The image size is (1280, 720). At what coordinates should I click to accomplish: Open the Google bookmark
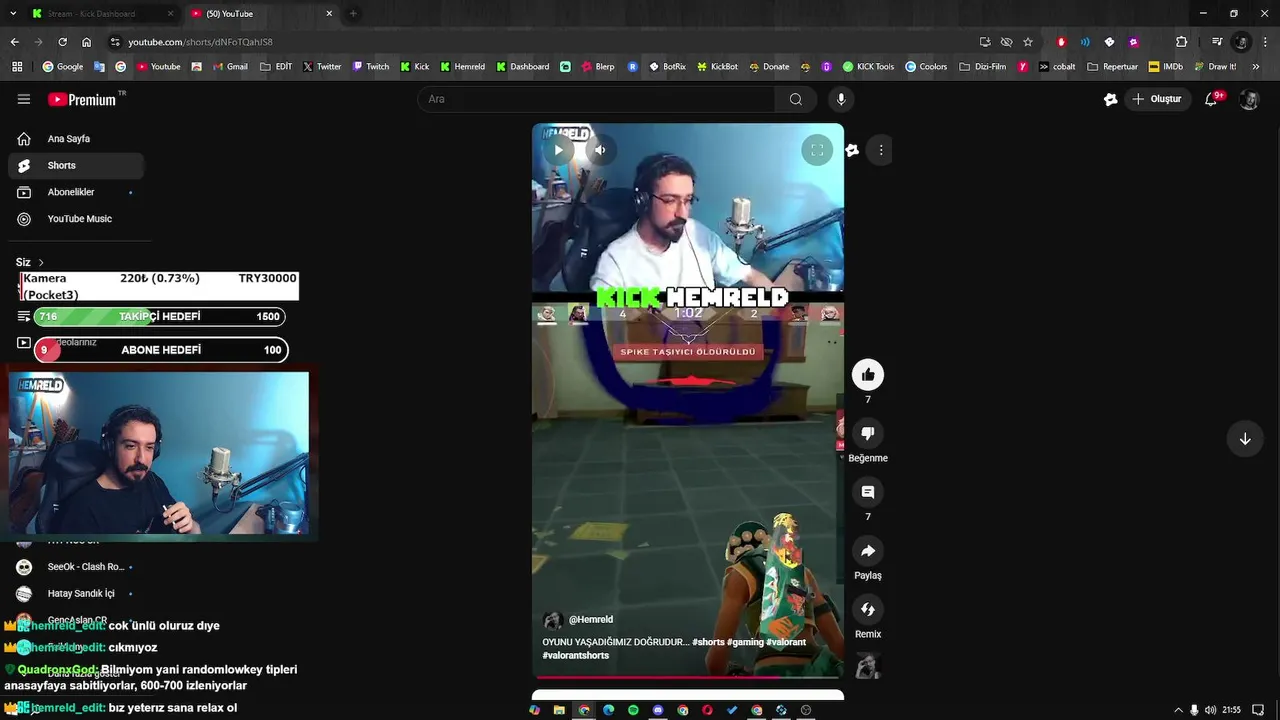coord(62,67)
